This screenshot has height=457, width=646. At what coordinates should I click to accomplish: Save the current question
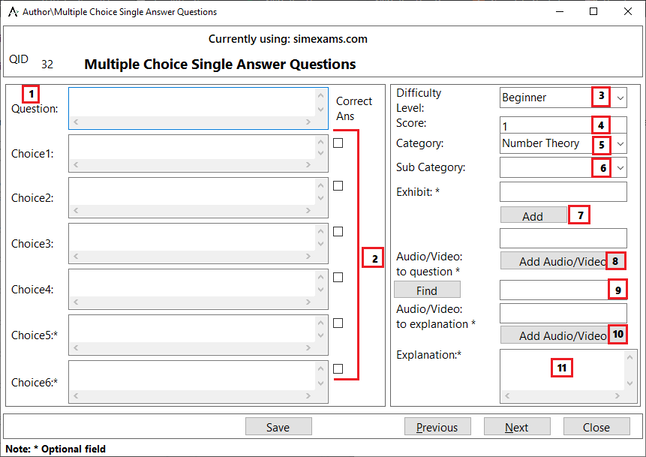(x=278, y=427)
